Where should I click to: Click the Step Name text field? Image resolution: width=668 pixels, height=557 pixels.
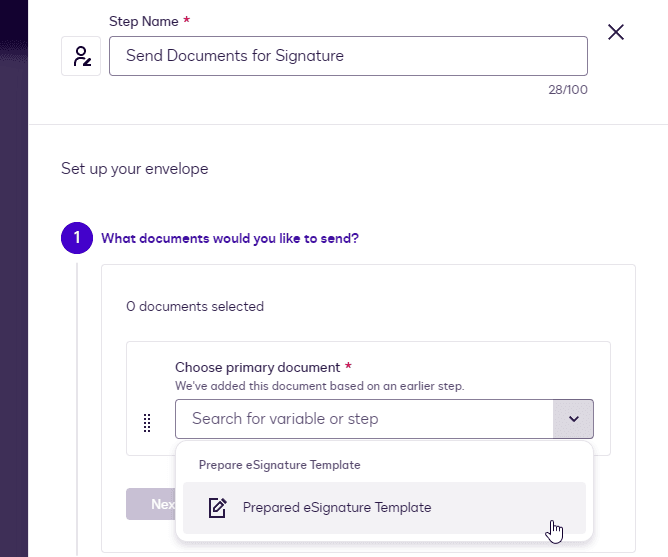coord(348,56)
